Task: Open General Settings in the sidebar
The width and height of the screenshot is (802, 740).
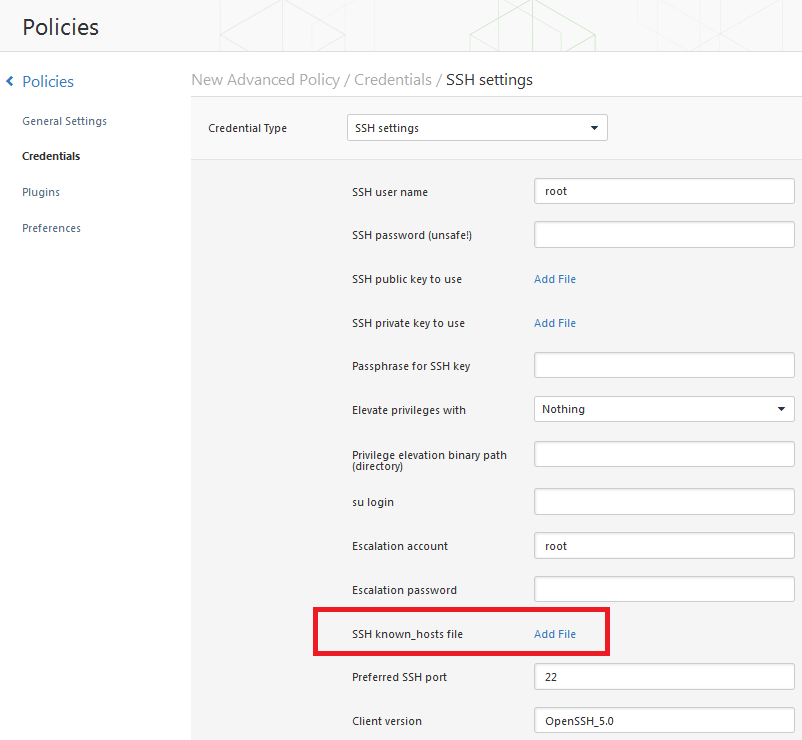Action: coord(64,121)
